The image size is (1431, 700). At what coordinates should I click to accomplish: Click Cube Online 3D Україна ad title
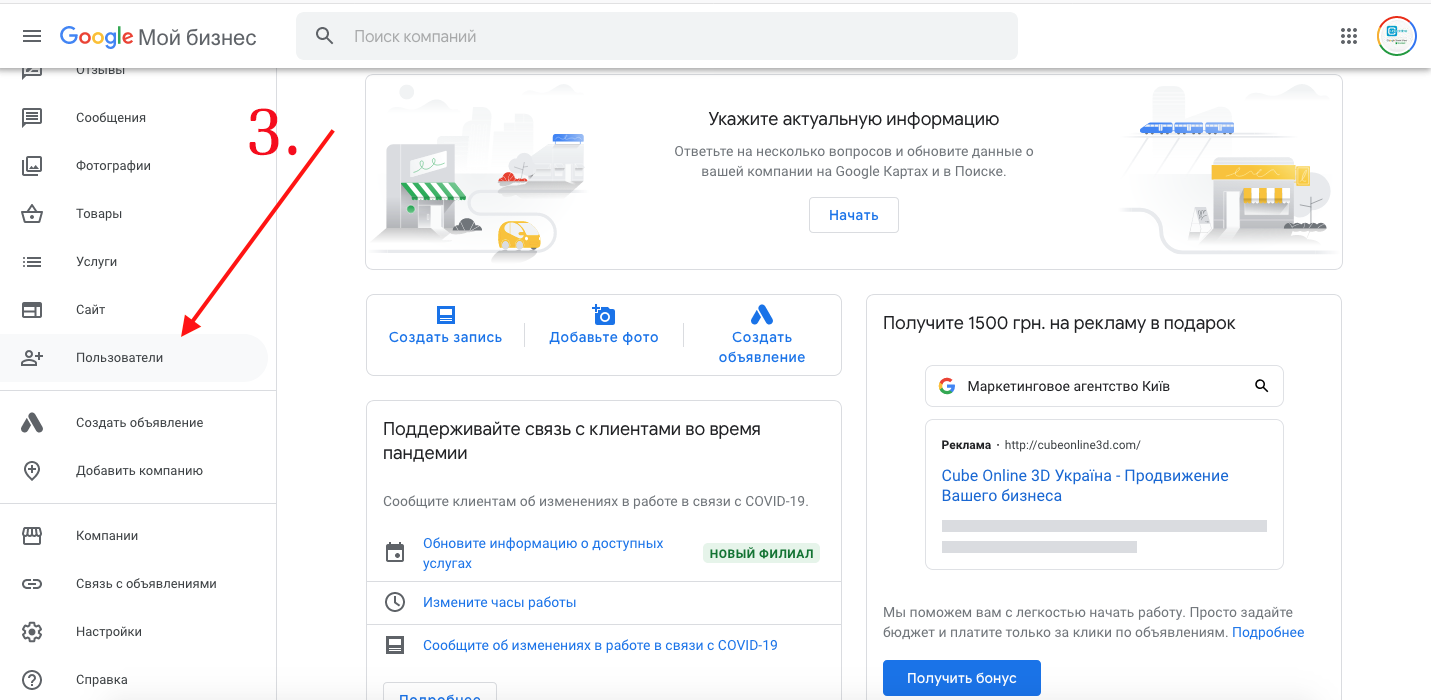1085,485
